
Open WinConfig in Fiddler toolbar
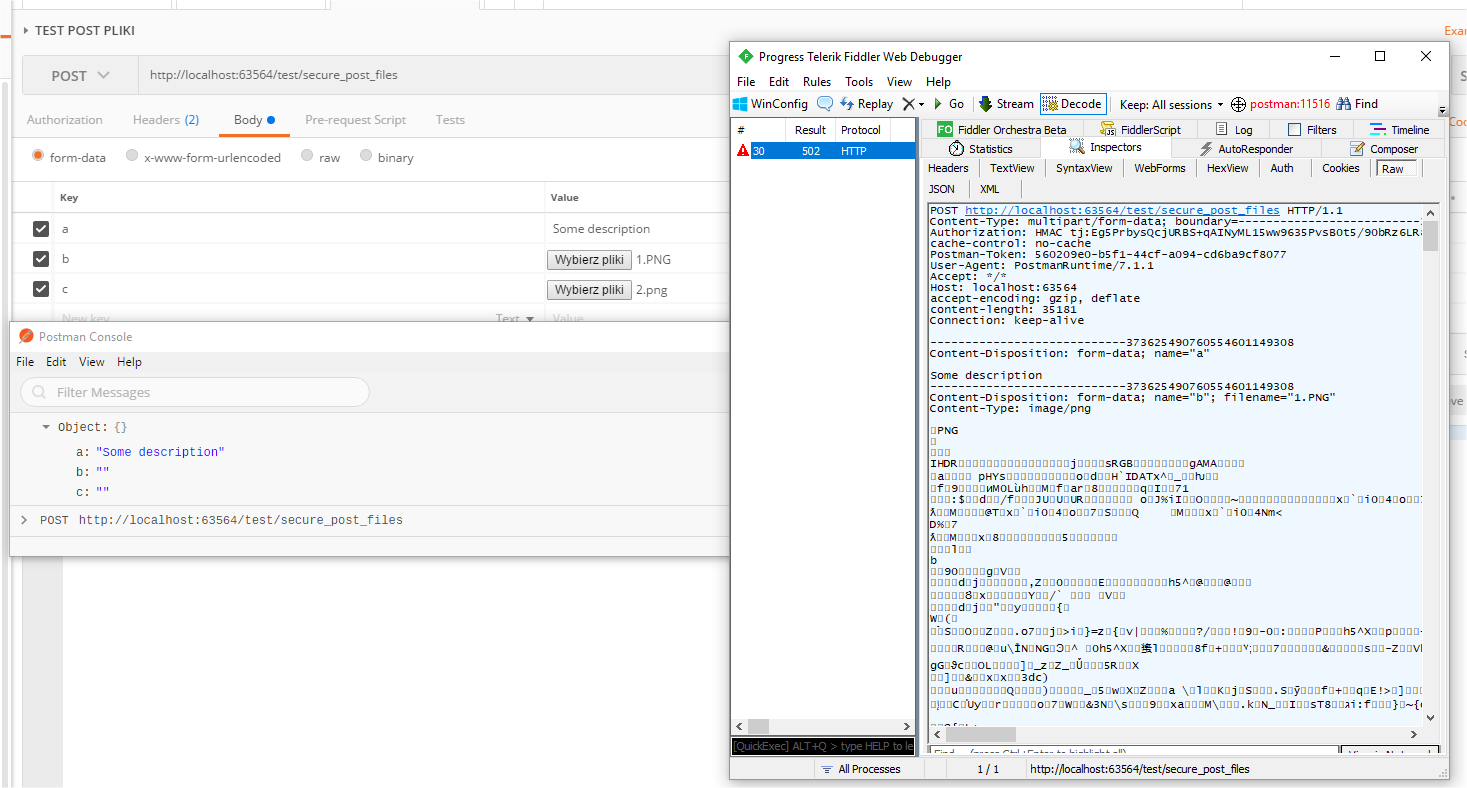click(x=770, y=103)
